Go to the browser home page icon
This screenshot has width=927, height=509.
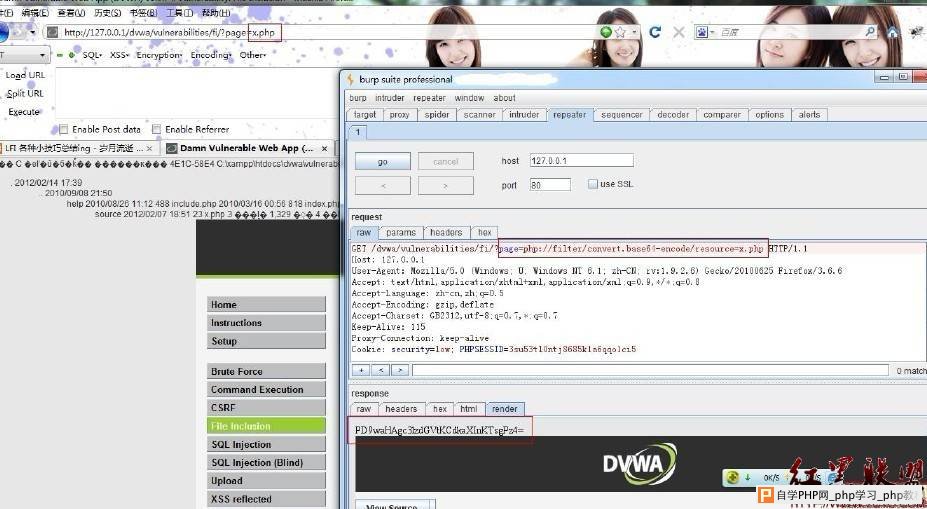point(892,32)
